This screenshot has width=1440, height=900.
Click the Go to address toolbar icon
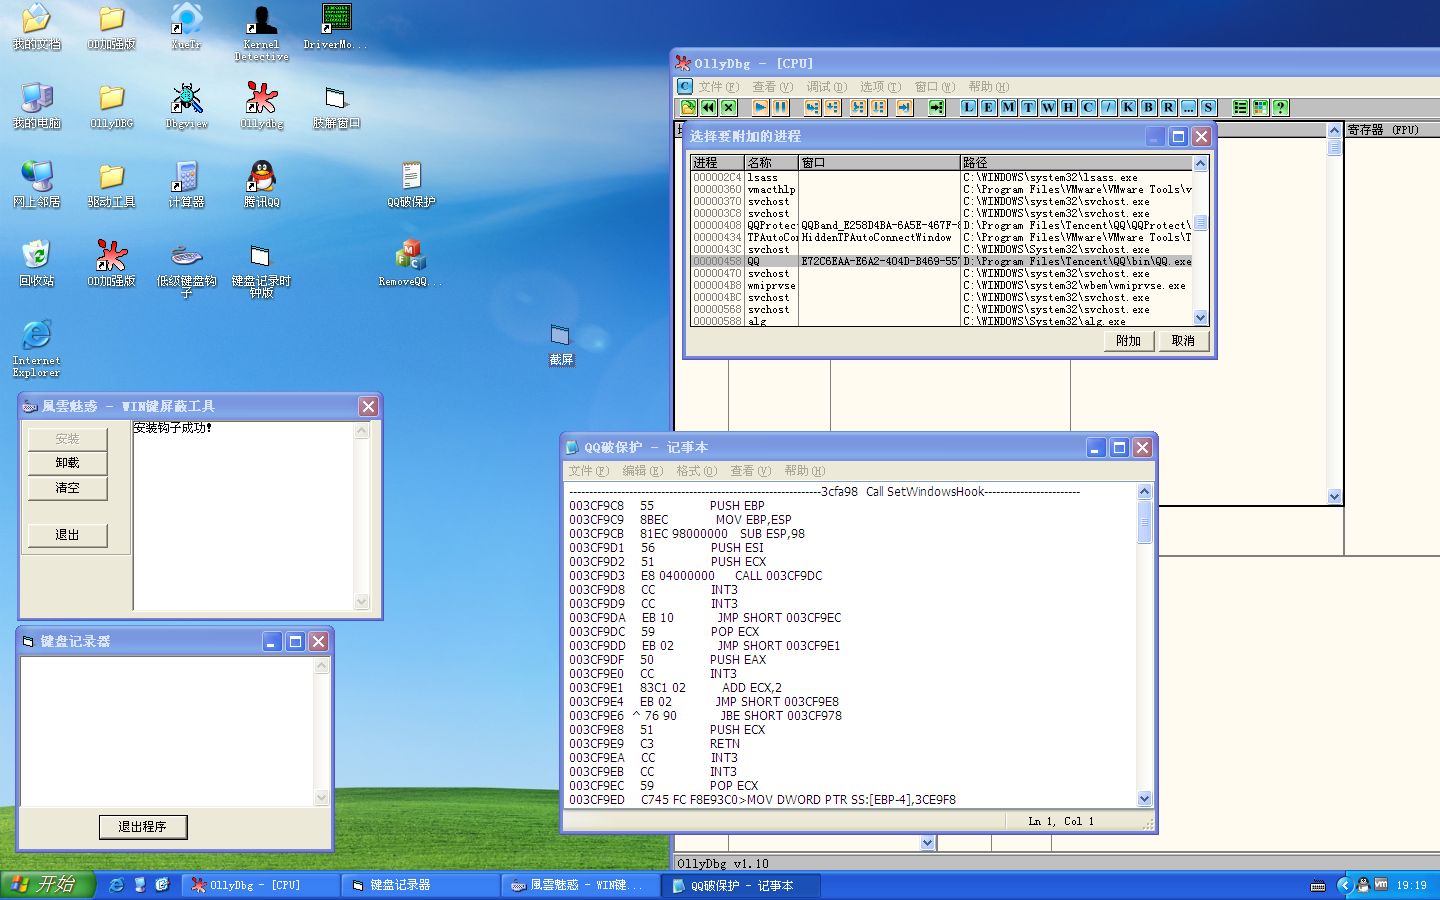pyautogui.click(x=936, y=107)
